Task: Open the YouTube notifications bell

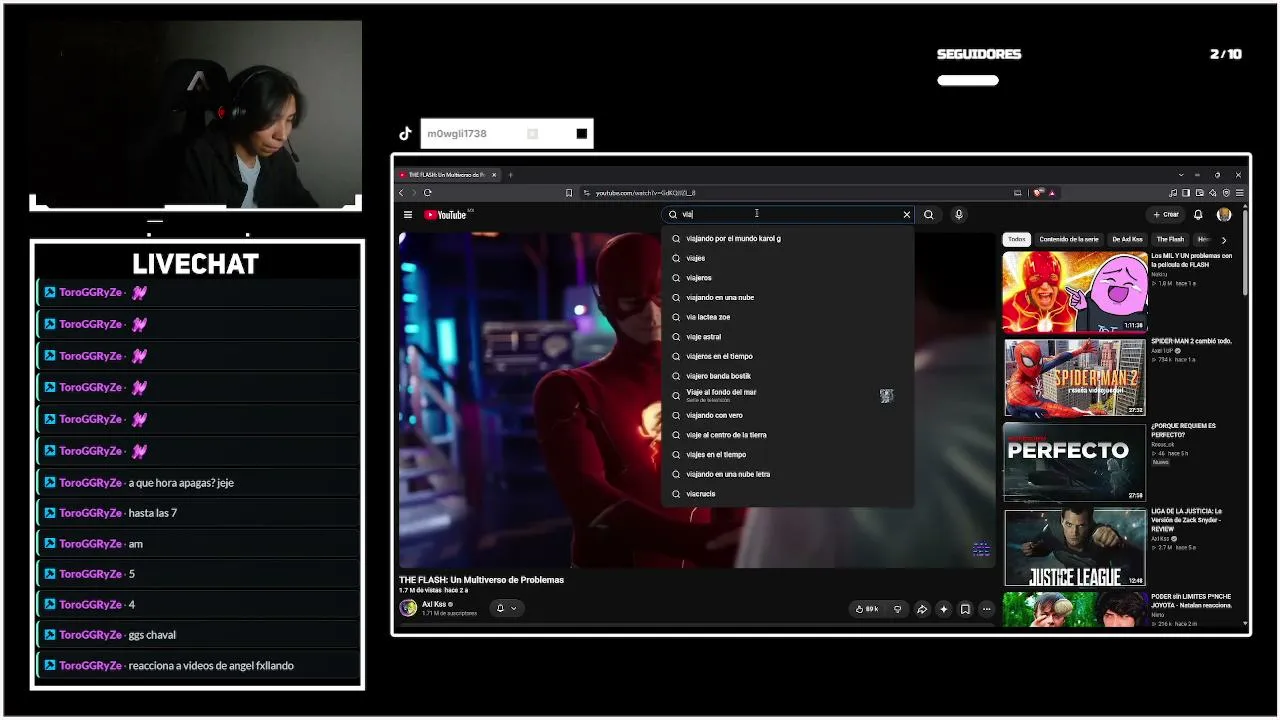Action: pos(1198,215)
